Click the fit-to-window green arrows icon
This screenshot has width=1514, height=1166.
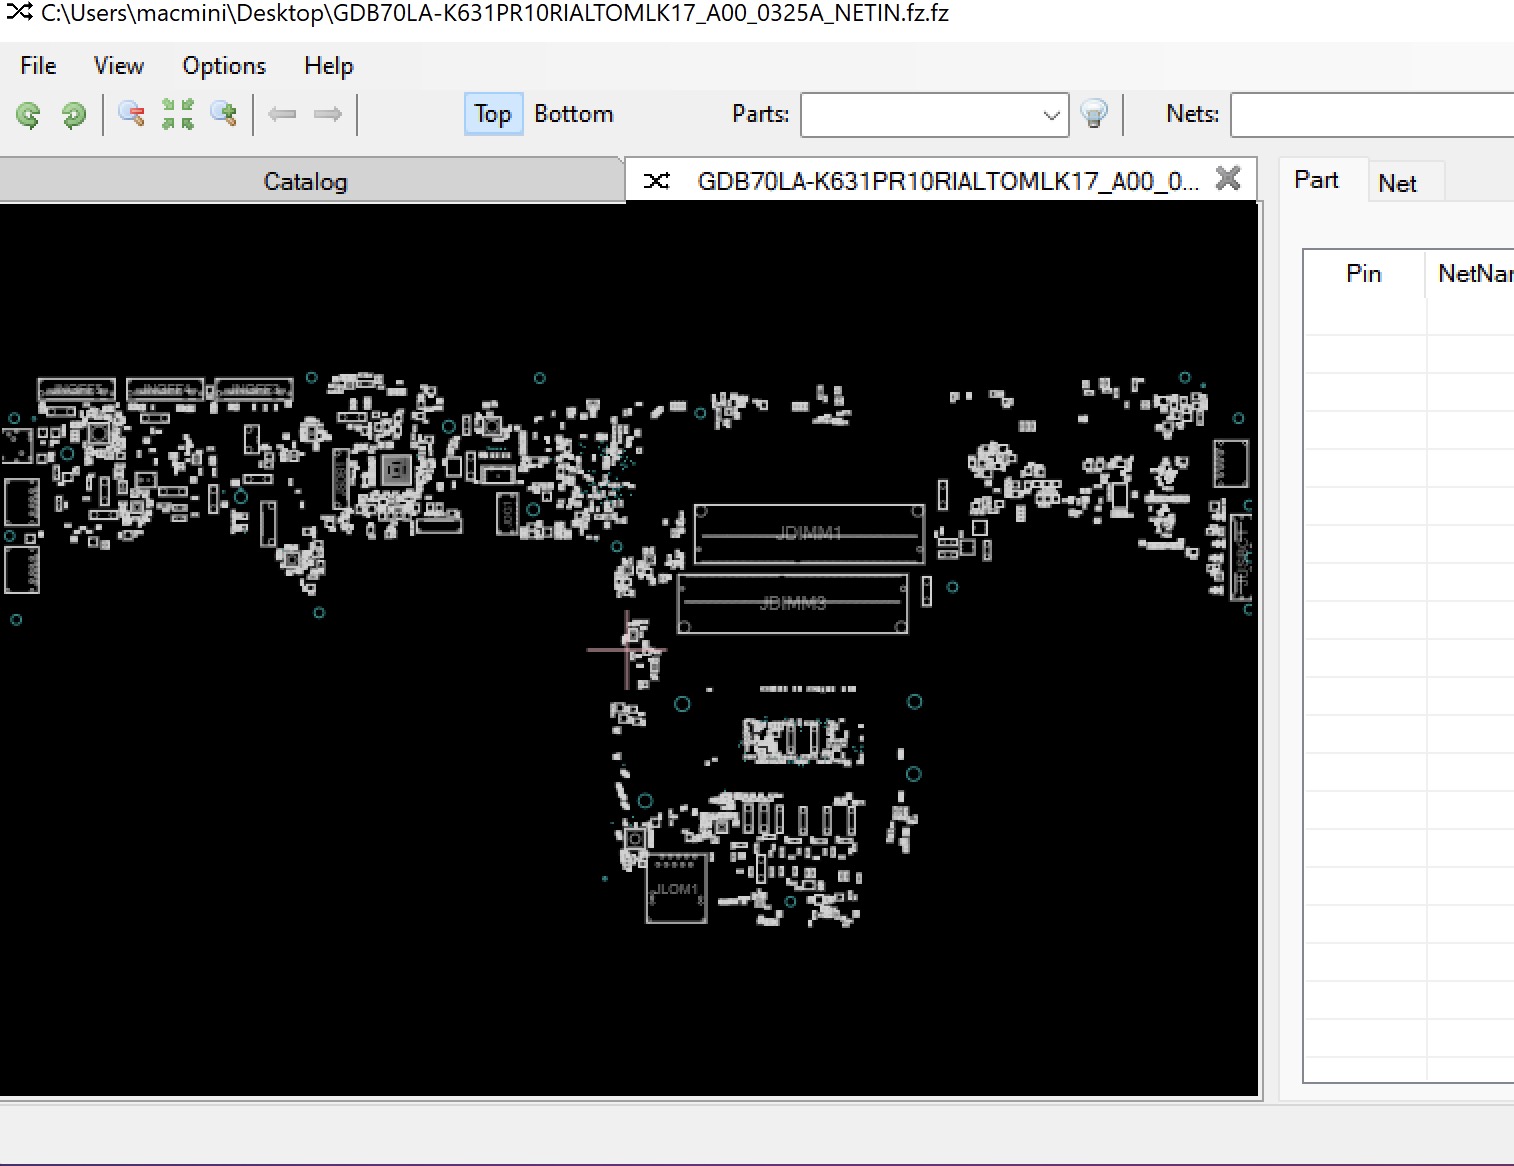178,114
